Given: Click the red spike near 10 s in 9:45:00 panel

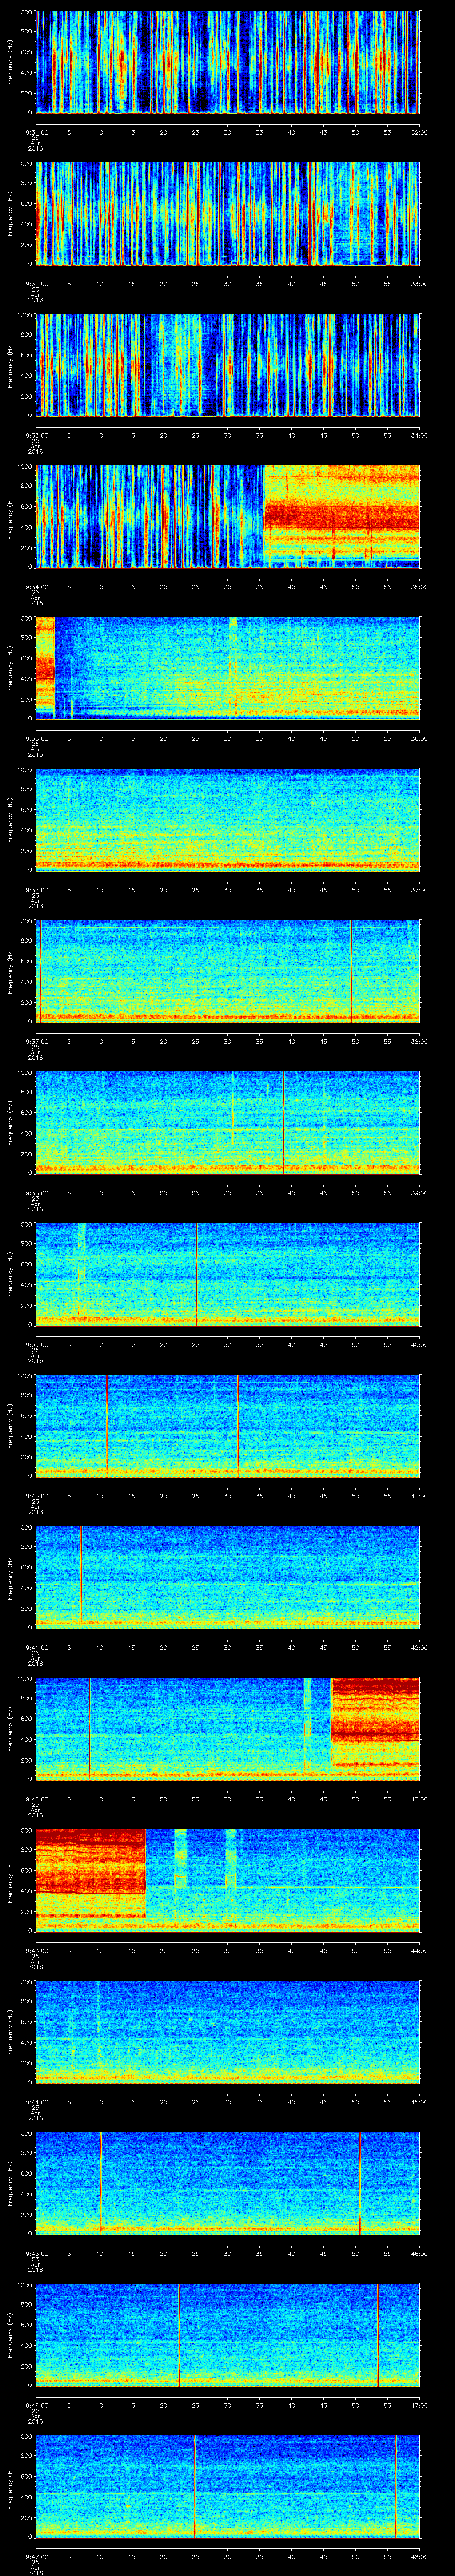Looking at the screenshot, I should (101, 2183).
